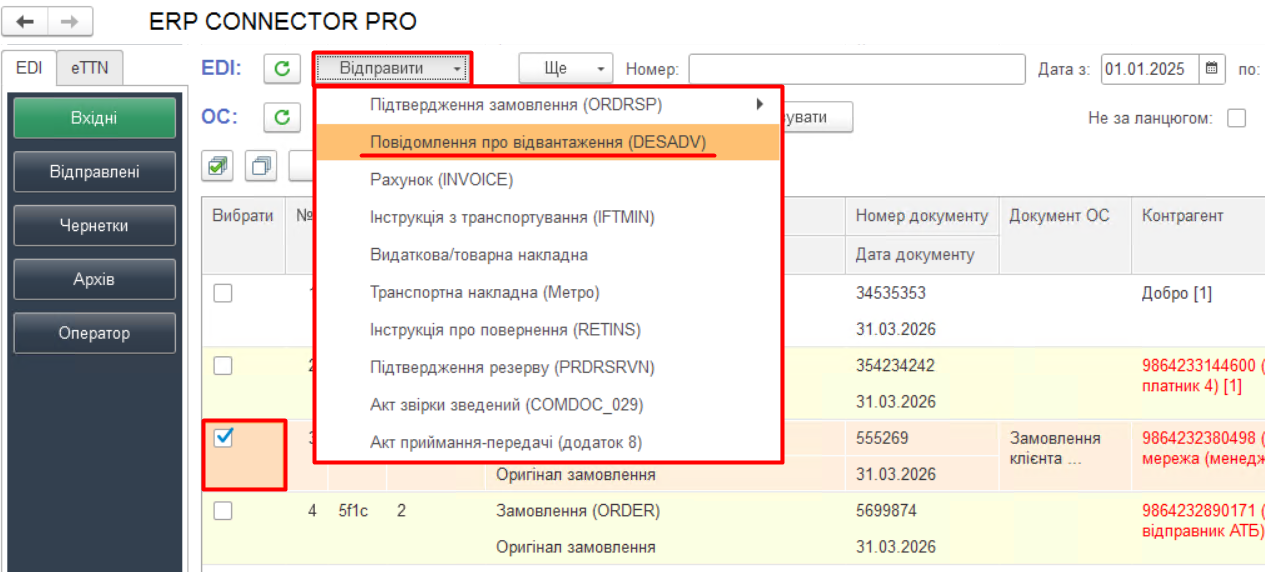1265x572 pixels.
Task: Click the deselect all rows icon
Action: 262,165
